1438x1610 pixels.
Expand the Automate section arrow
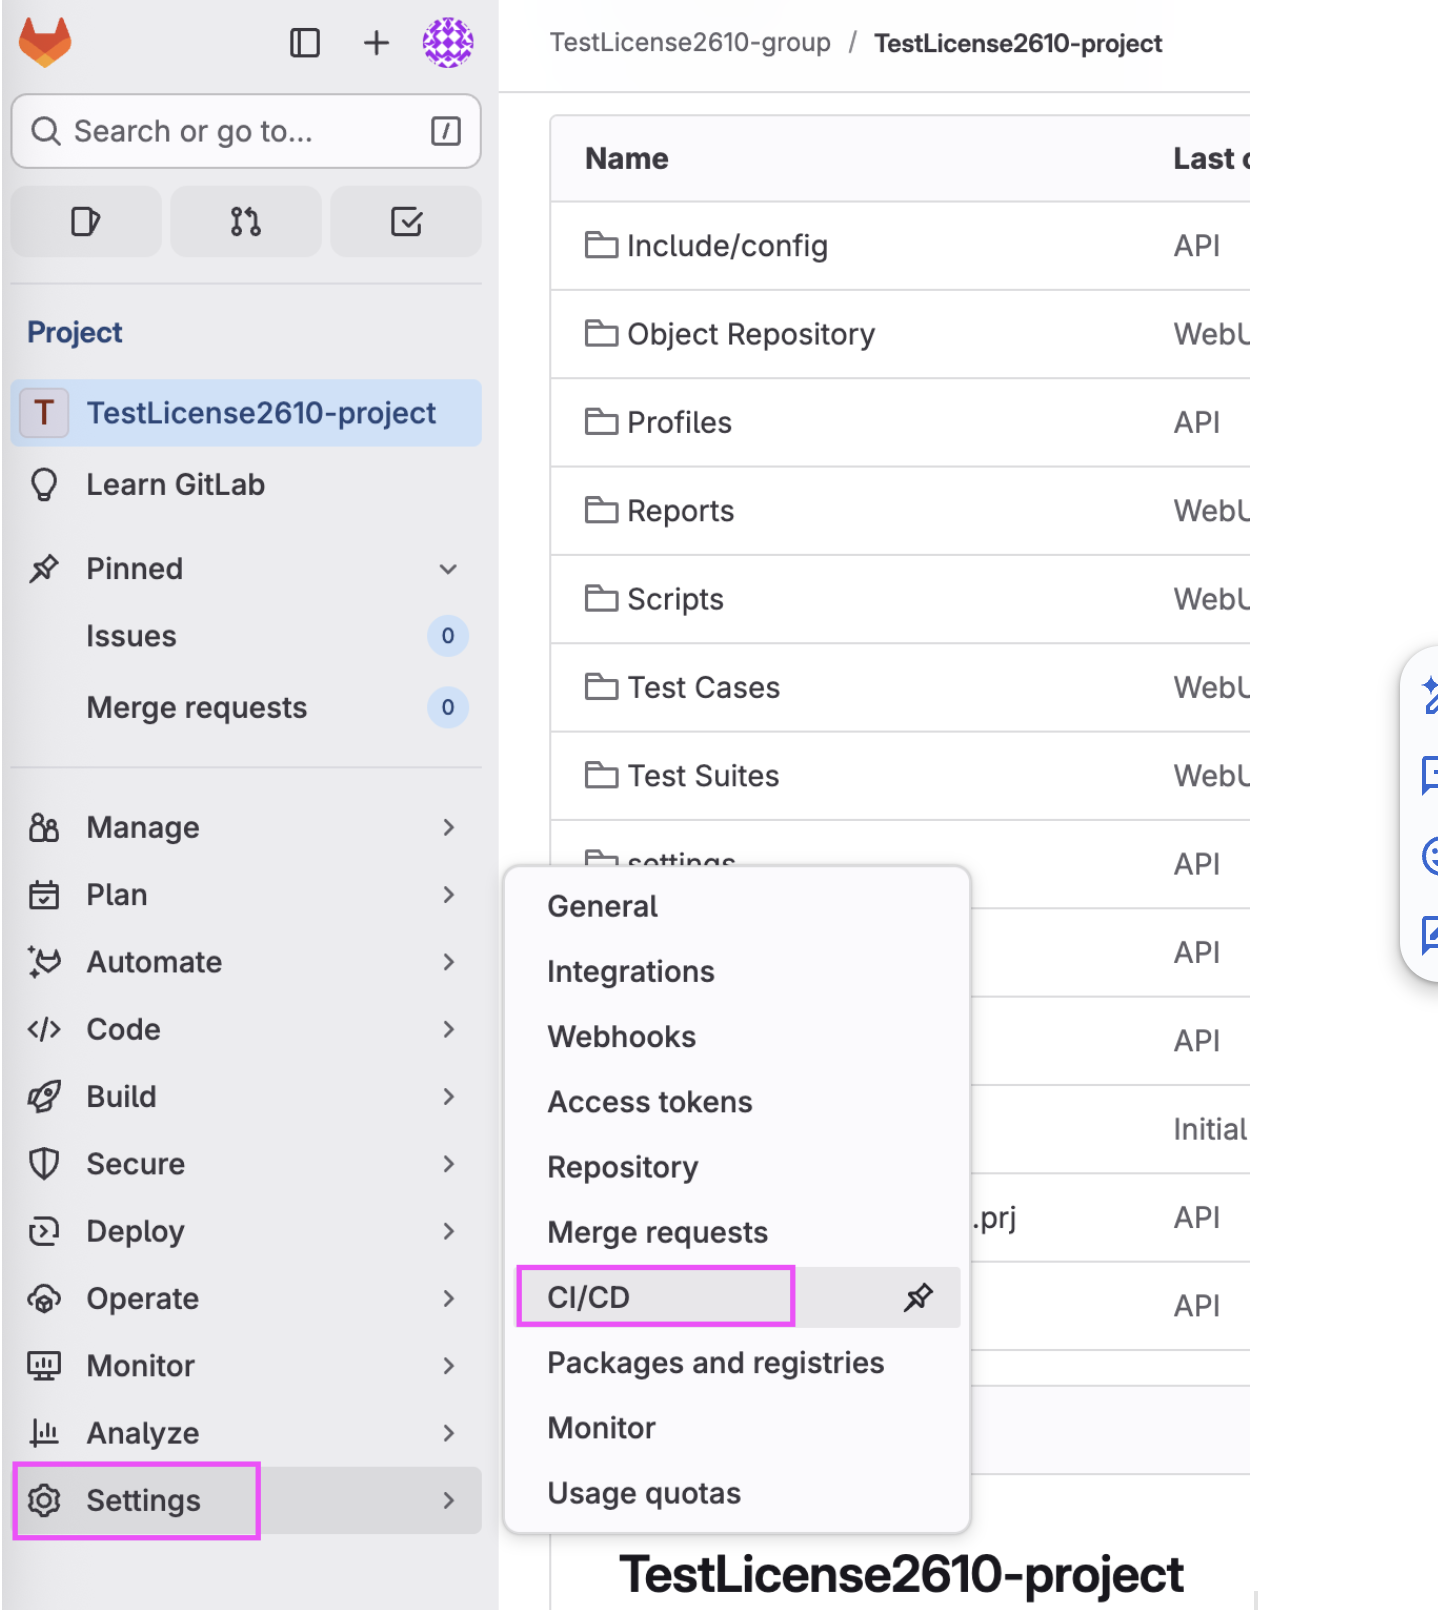pos(448,962)
